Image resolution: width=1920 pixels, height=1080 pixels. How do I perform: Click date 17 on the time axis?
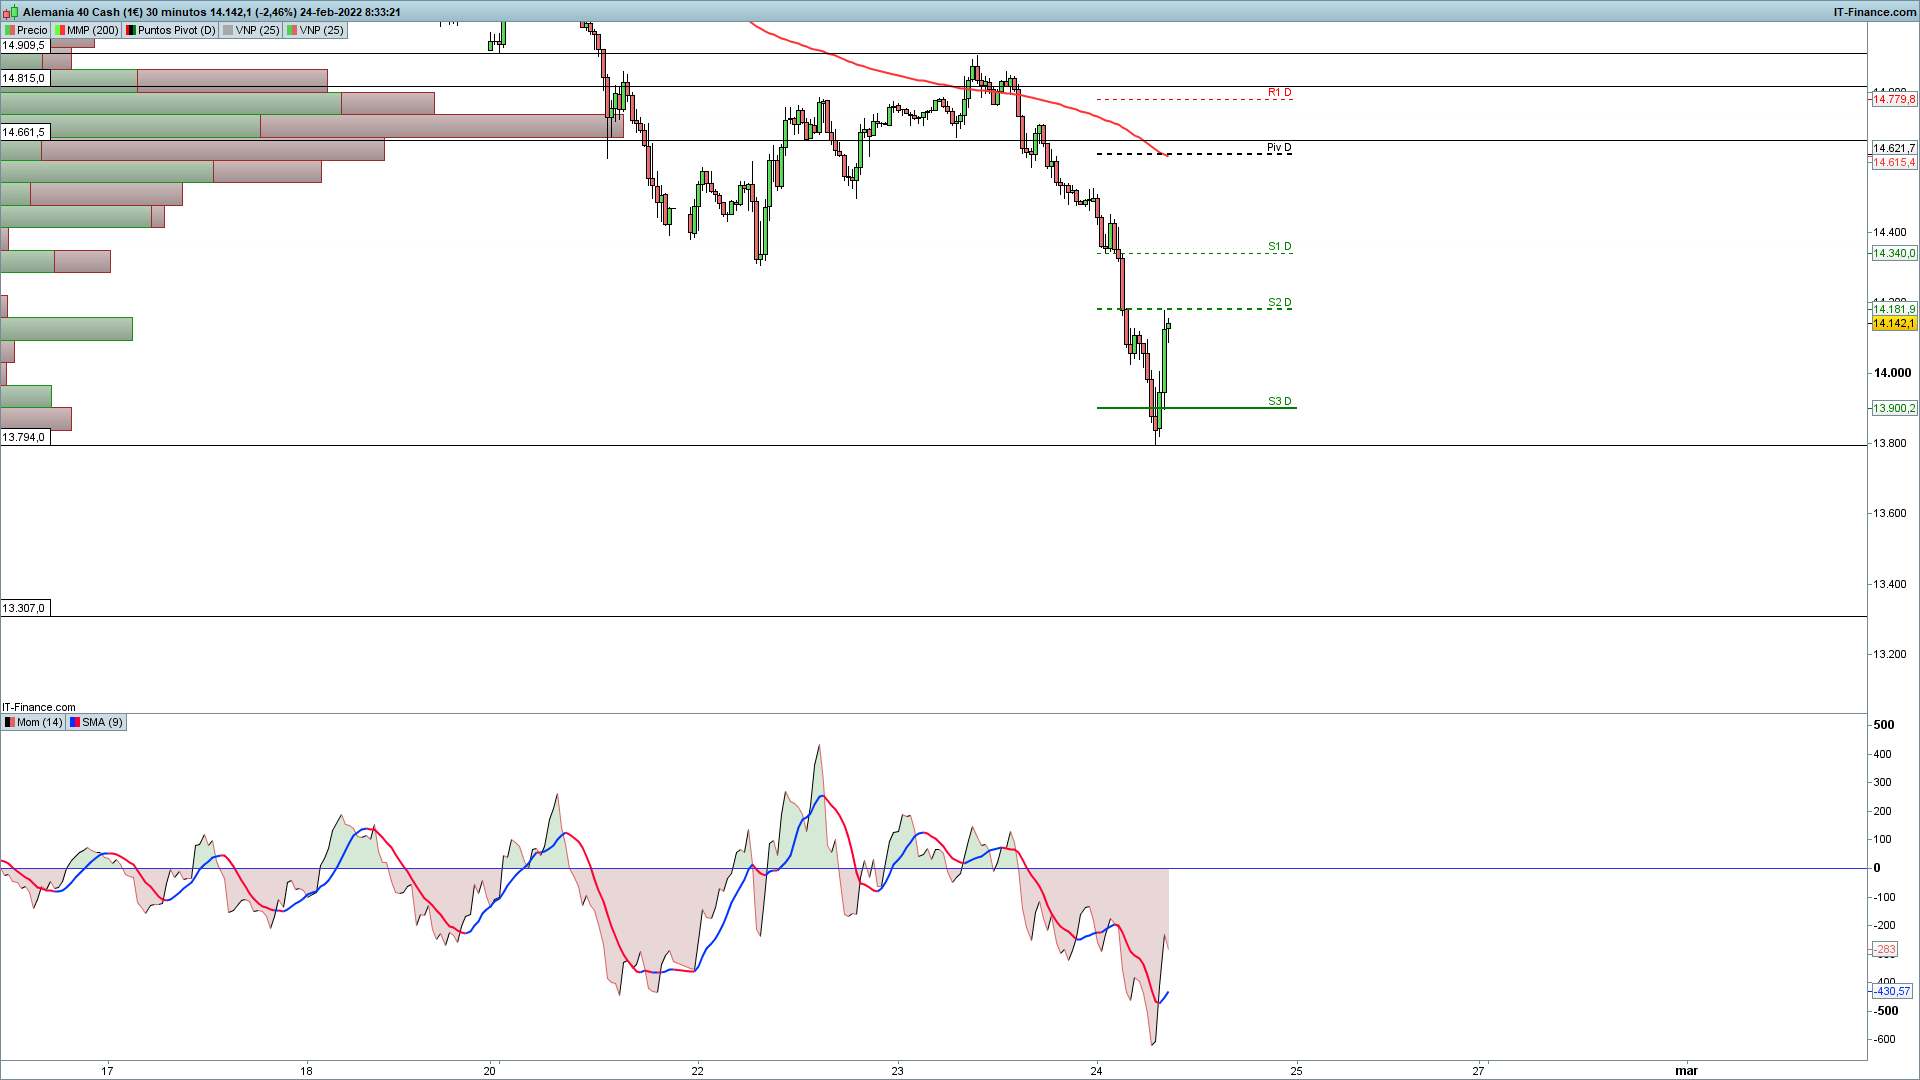pos(107,1071)
